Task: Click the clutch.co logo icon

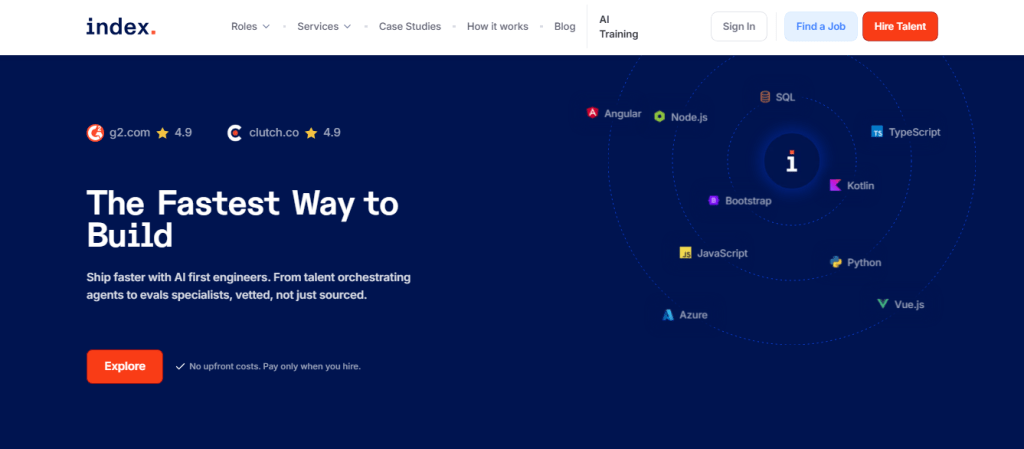Action: click(234, 133)
